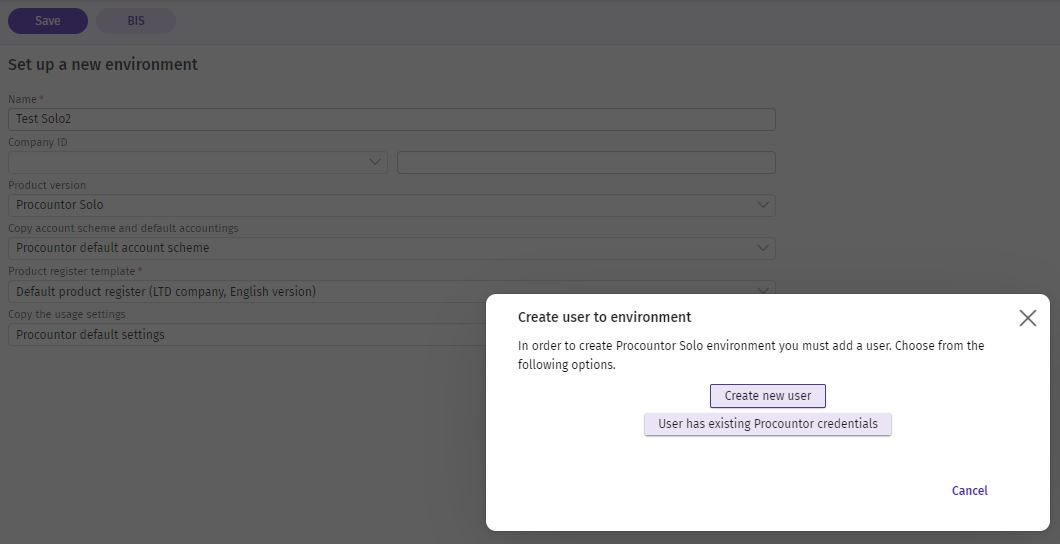The image size is (1060, 544).
Task: Cancel the create user dialog
Action: pos(969,491)
